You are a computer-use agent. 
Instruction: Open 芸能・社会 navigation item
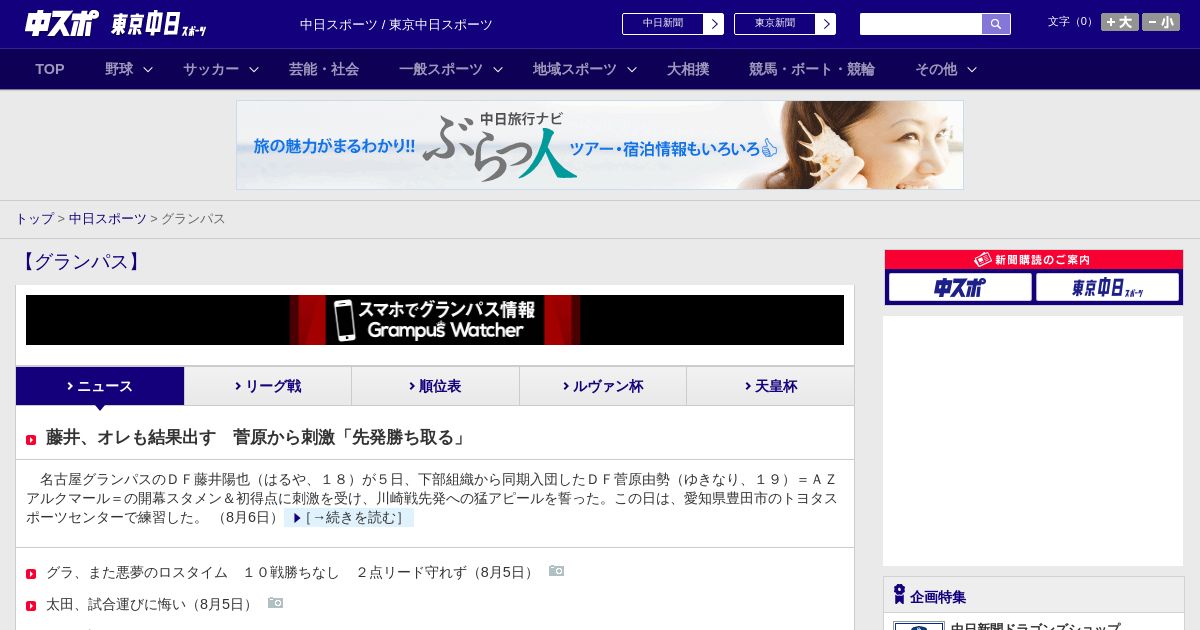tap(324, 69)
